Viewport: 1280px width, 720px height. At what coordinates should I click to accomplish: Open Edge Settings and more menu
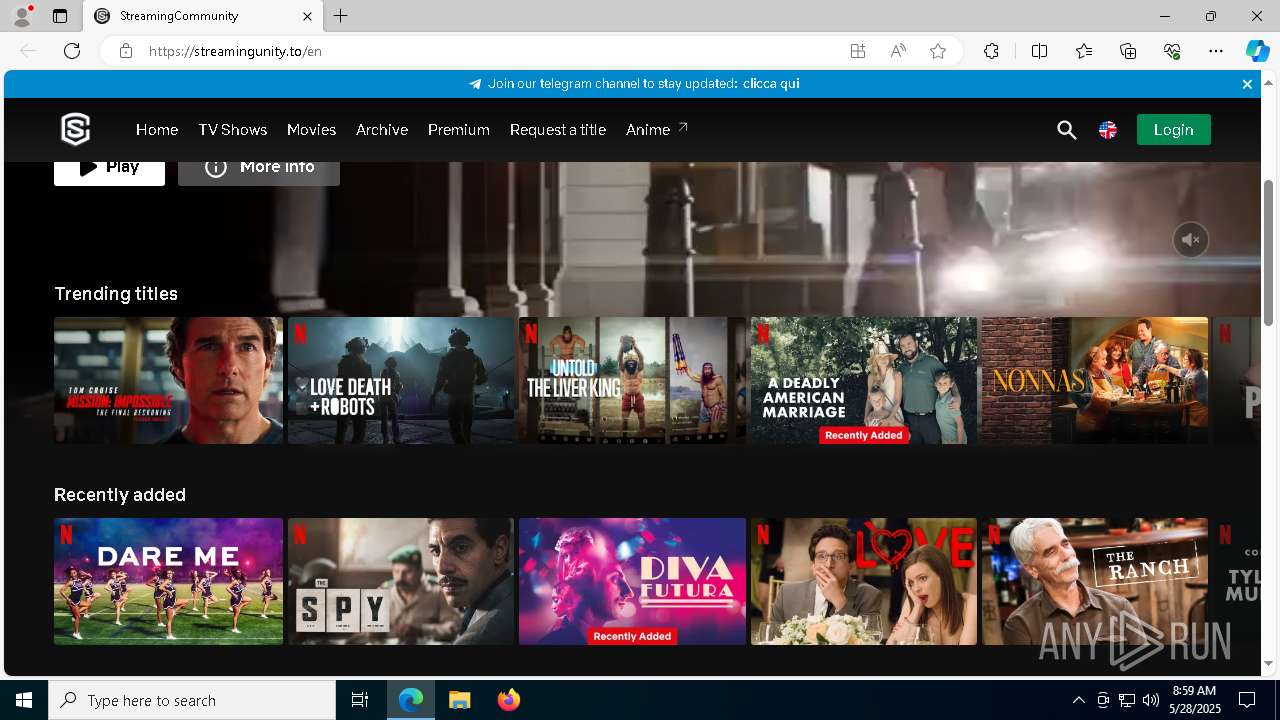click(x=1216, y=51)
